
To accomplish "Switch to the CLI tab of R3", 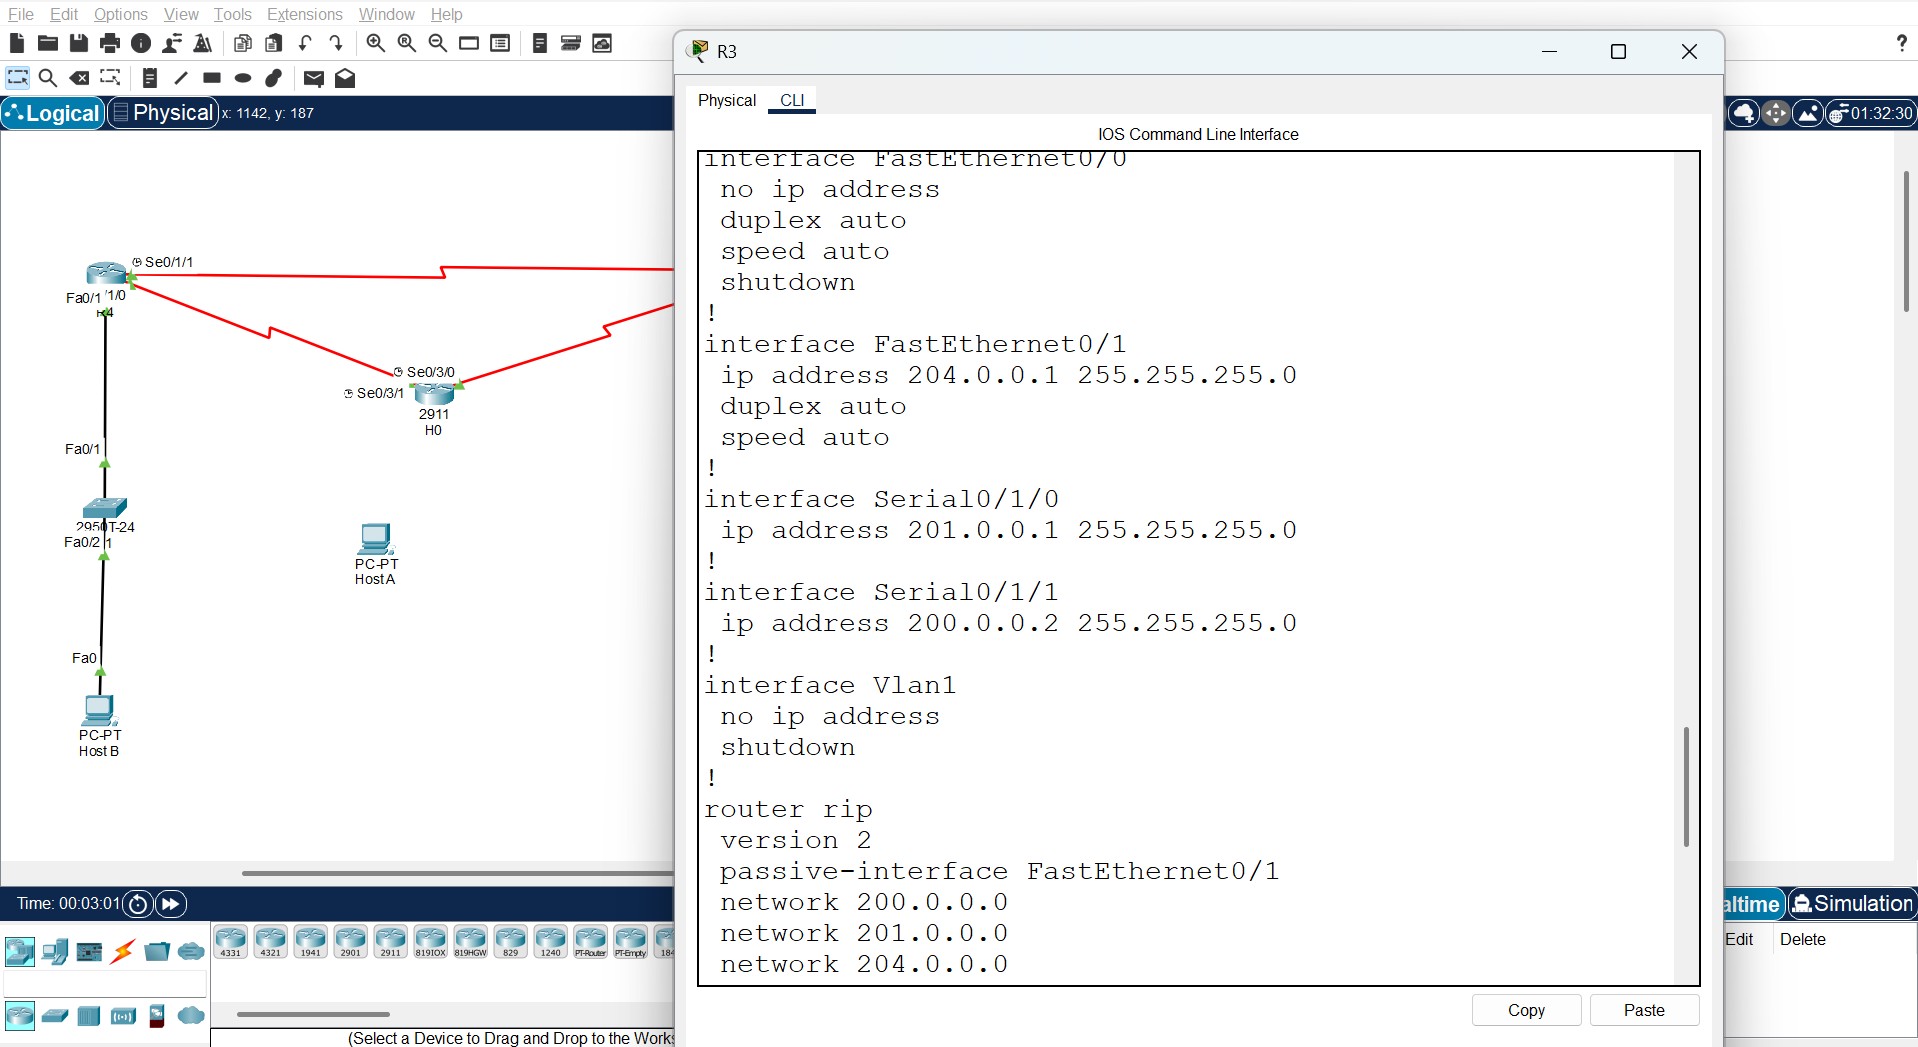I will coord(791,100).
